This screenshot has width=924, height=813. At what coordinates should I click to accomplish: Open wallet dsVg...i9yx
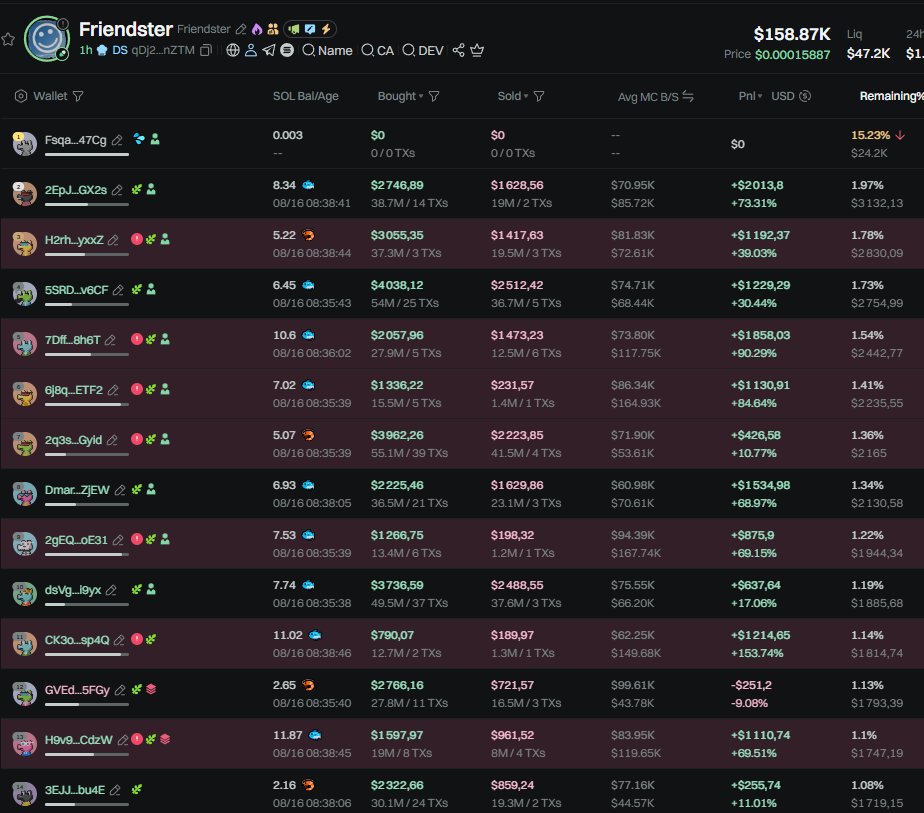[72, 590]
